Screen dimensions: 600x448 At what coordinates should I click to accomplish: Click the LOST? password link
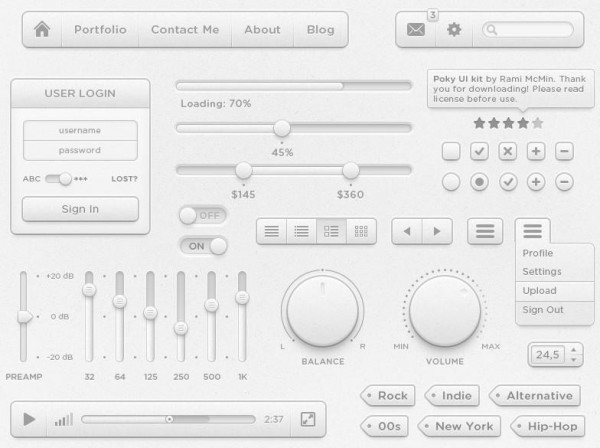(124, 179)
